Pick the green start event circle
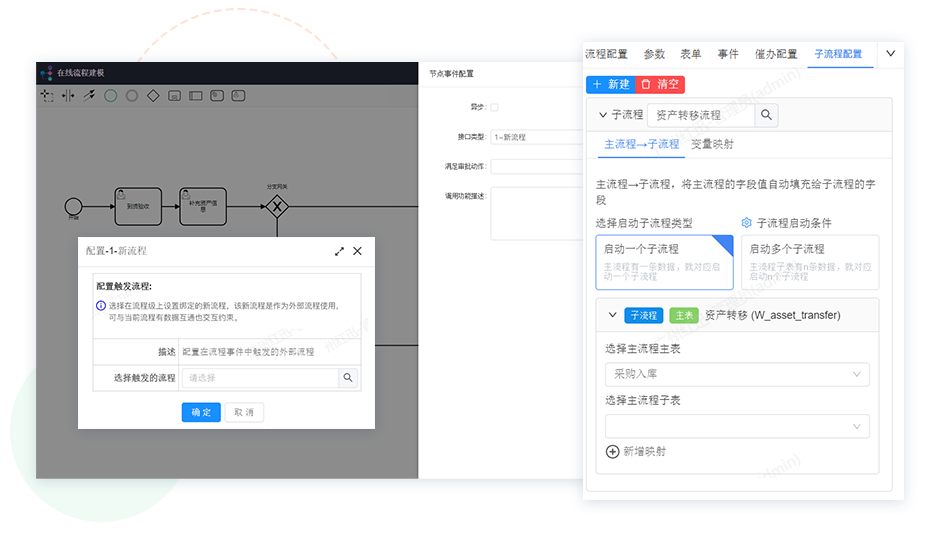The image size is (940, 540). (111, 96)
